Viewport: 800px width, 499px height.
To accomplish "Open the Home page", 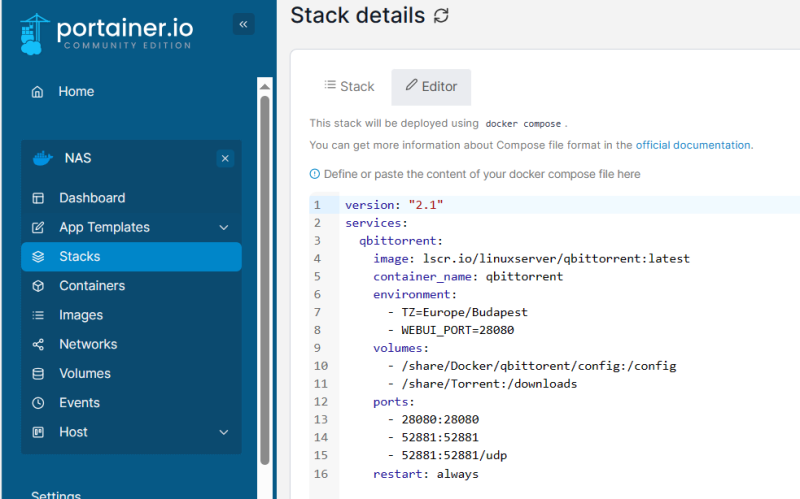I will [76, 92].
